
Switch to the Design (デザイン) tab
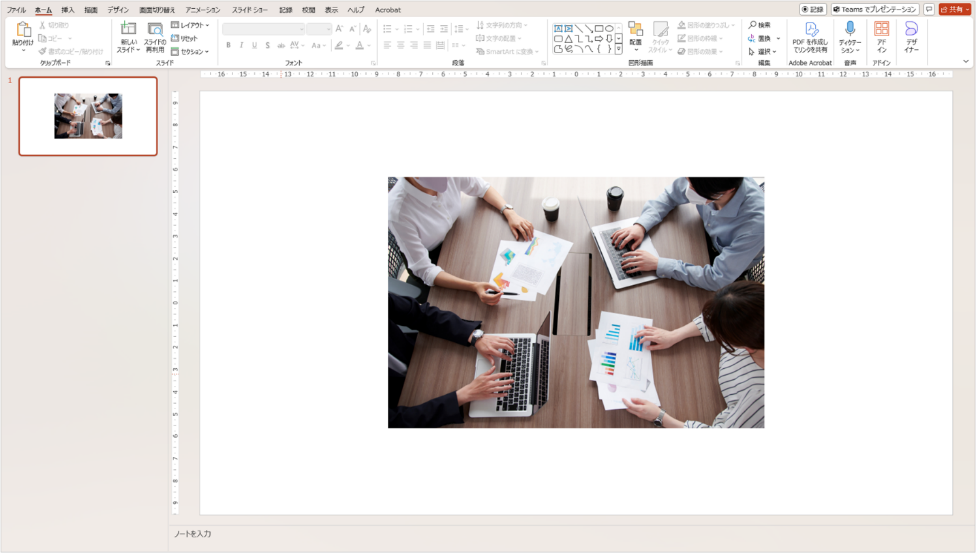pos(118,10)
